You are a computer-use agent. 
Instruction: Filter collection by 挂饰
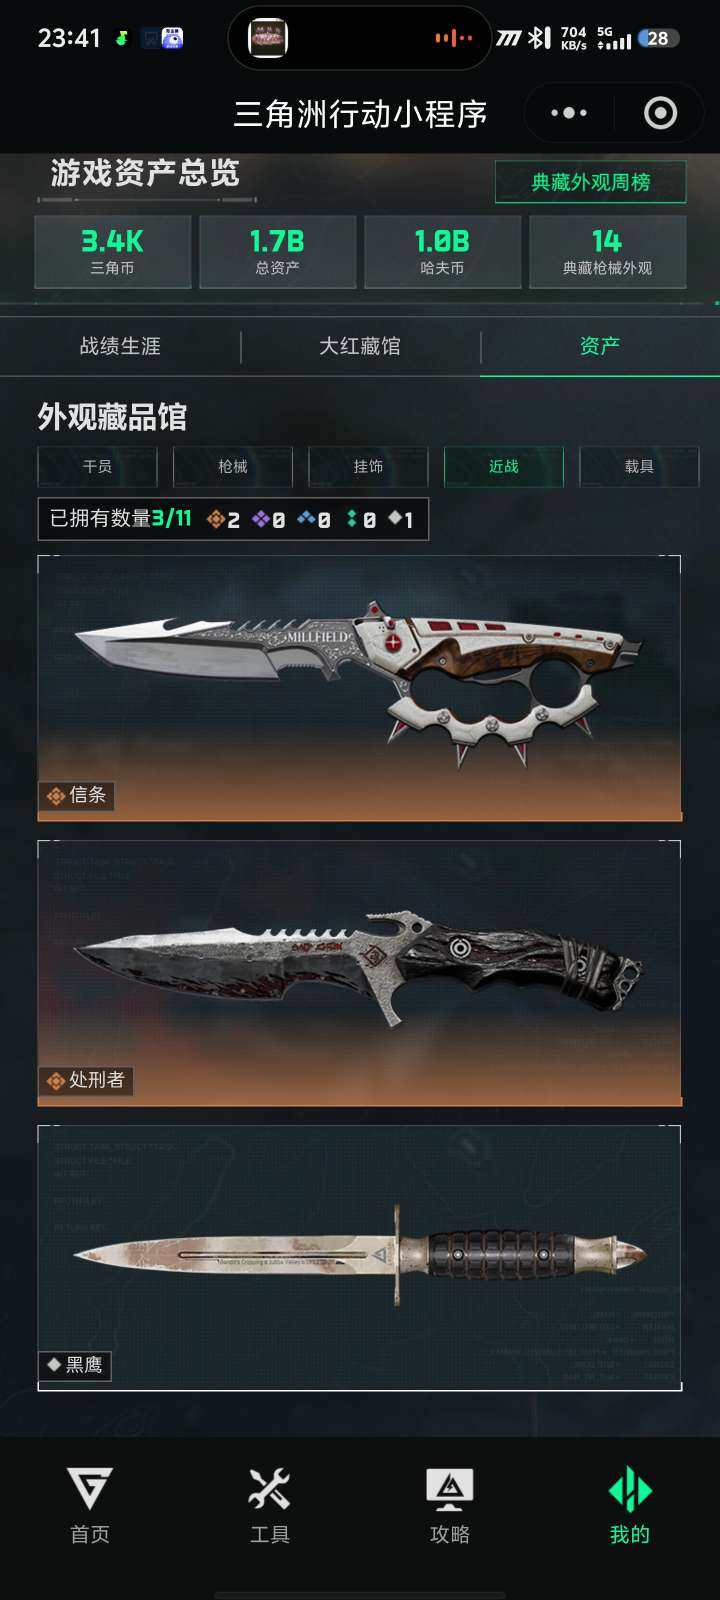point(368,466)
